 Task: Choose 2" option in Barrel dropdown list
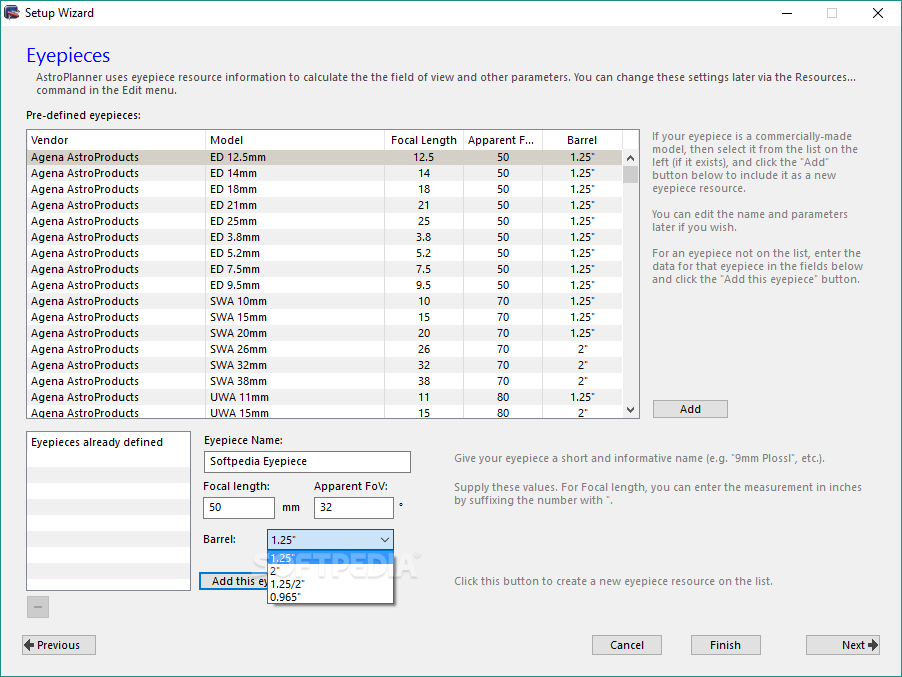click(330, 571)
